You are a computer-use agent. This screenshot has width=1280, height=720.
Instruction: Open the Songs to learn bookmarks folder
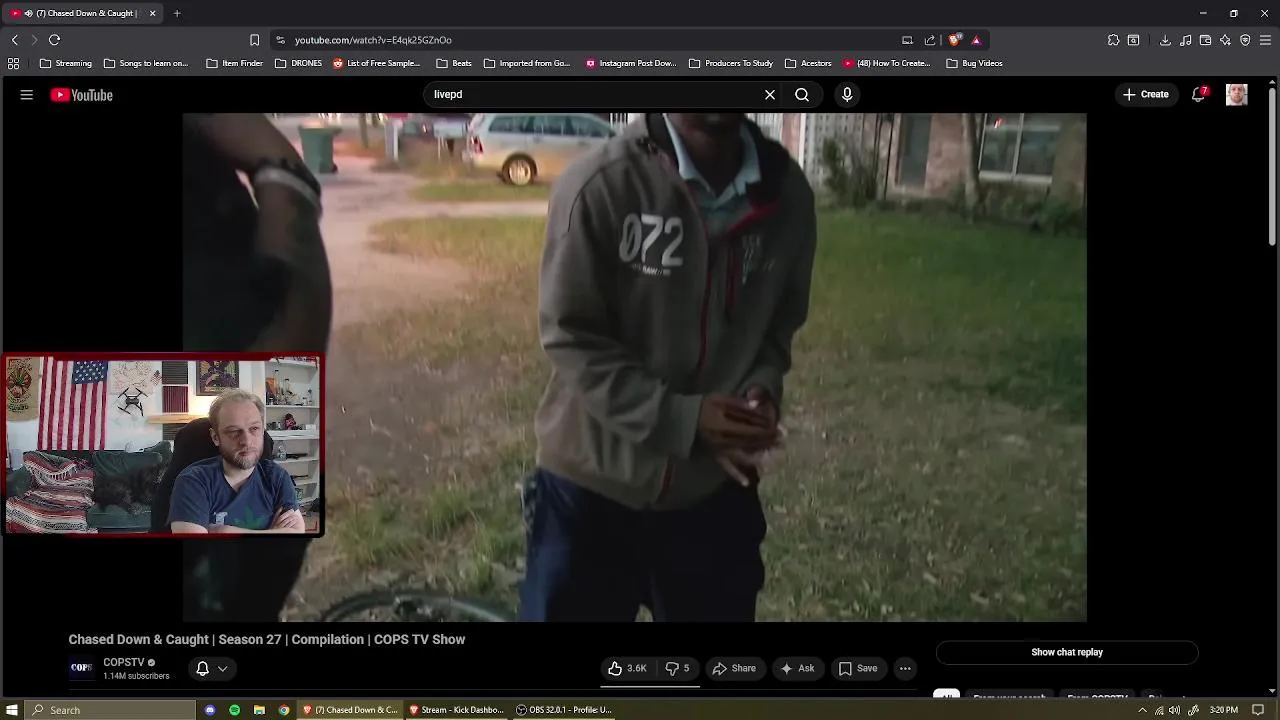pos(145,63)
